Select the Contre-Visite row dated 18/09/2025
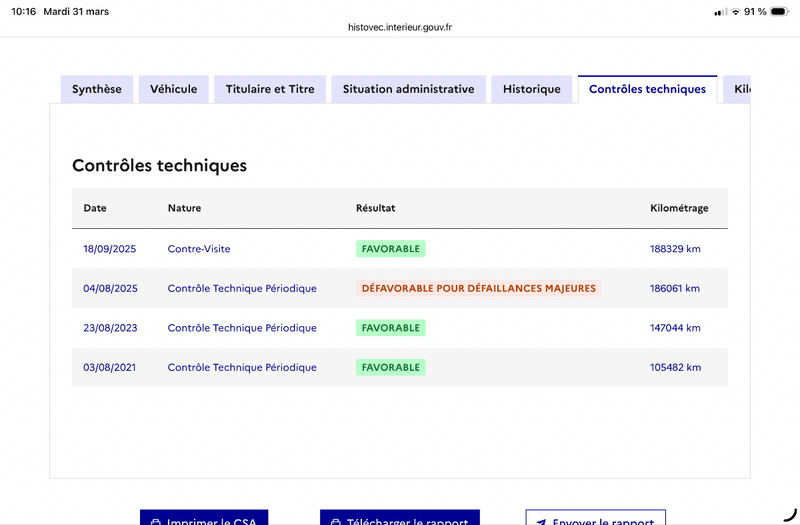The height and width of the screenshot is (525, 800). [x=400, y=249]
